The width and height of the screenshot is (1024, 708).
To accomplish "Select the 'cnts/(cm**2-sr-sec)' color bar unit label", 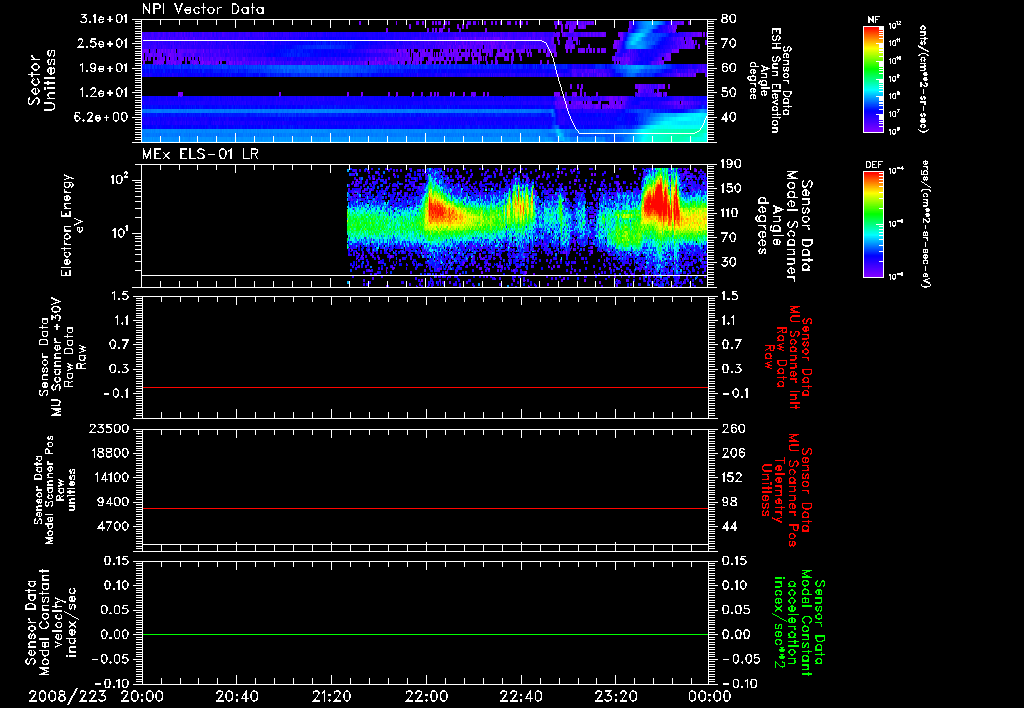I will [x=923, y=79].
